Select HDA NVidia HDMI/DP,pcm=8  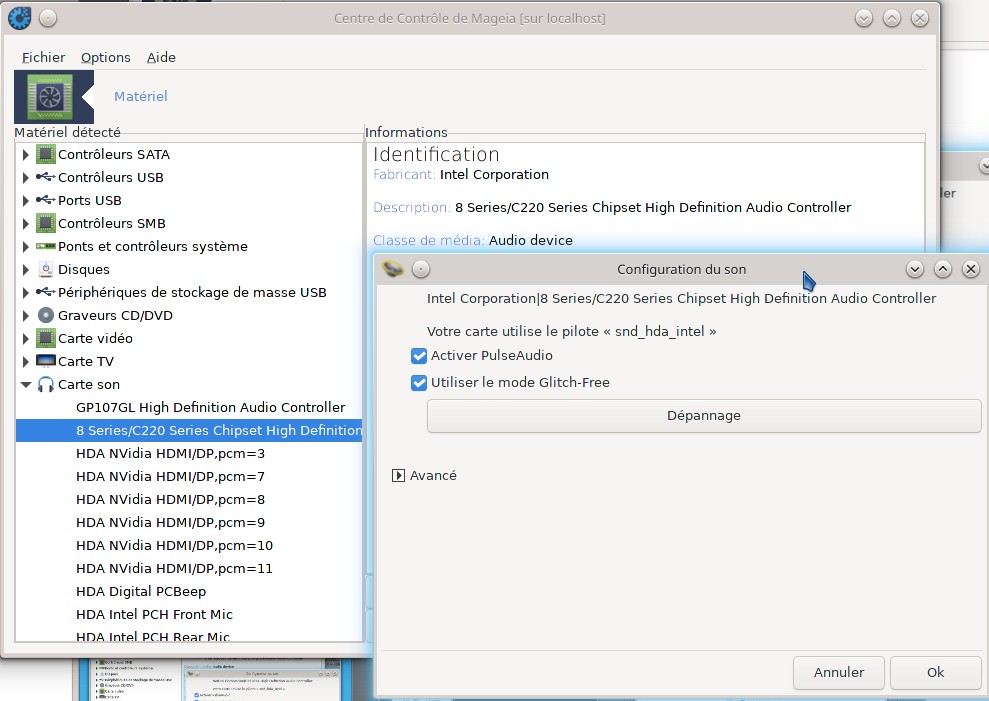pos(170,500)
